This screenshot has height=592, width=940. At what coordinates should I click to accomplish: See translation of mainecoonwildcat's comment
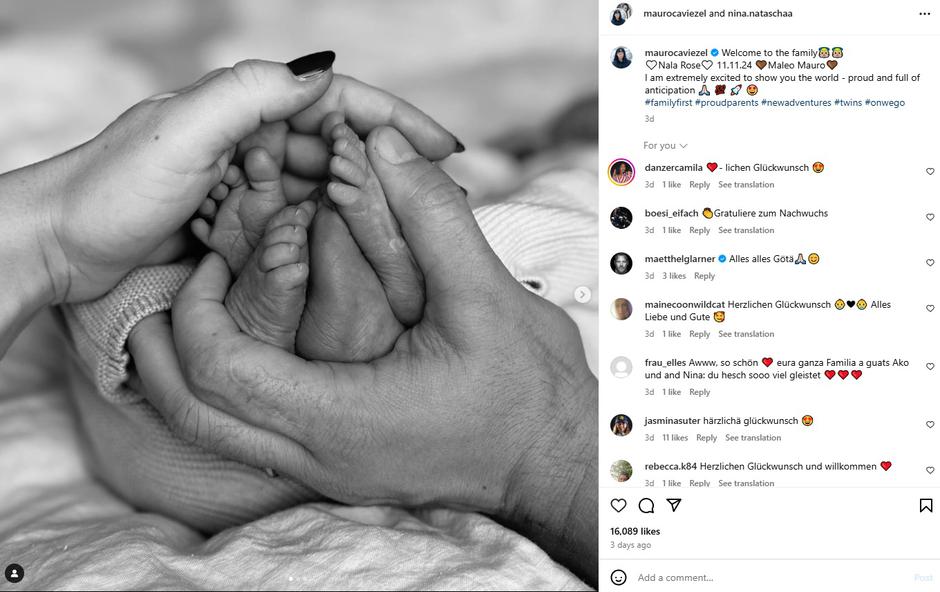pos(746,334)
